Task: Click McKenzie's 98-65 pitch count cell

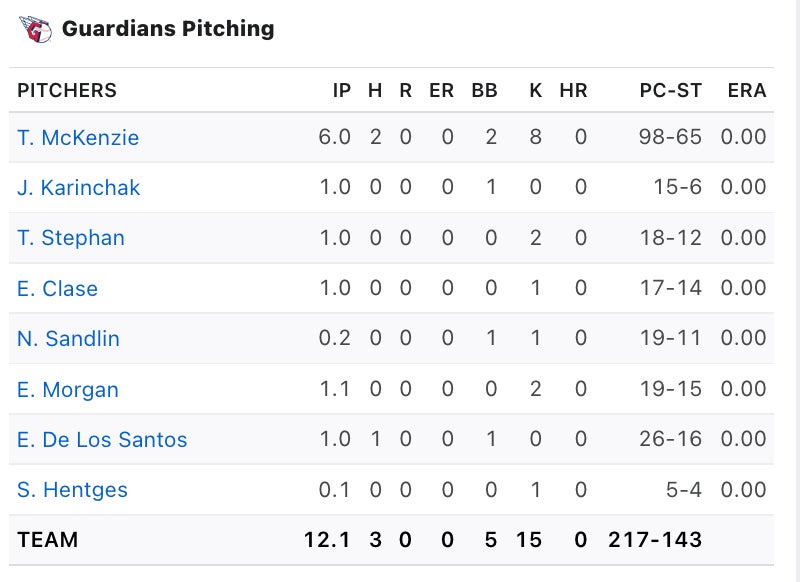Action: click(670, 138)
